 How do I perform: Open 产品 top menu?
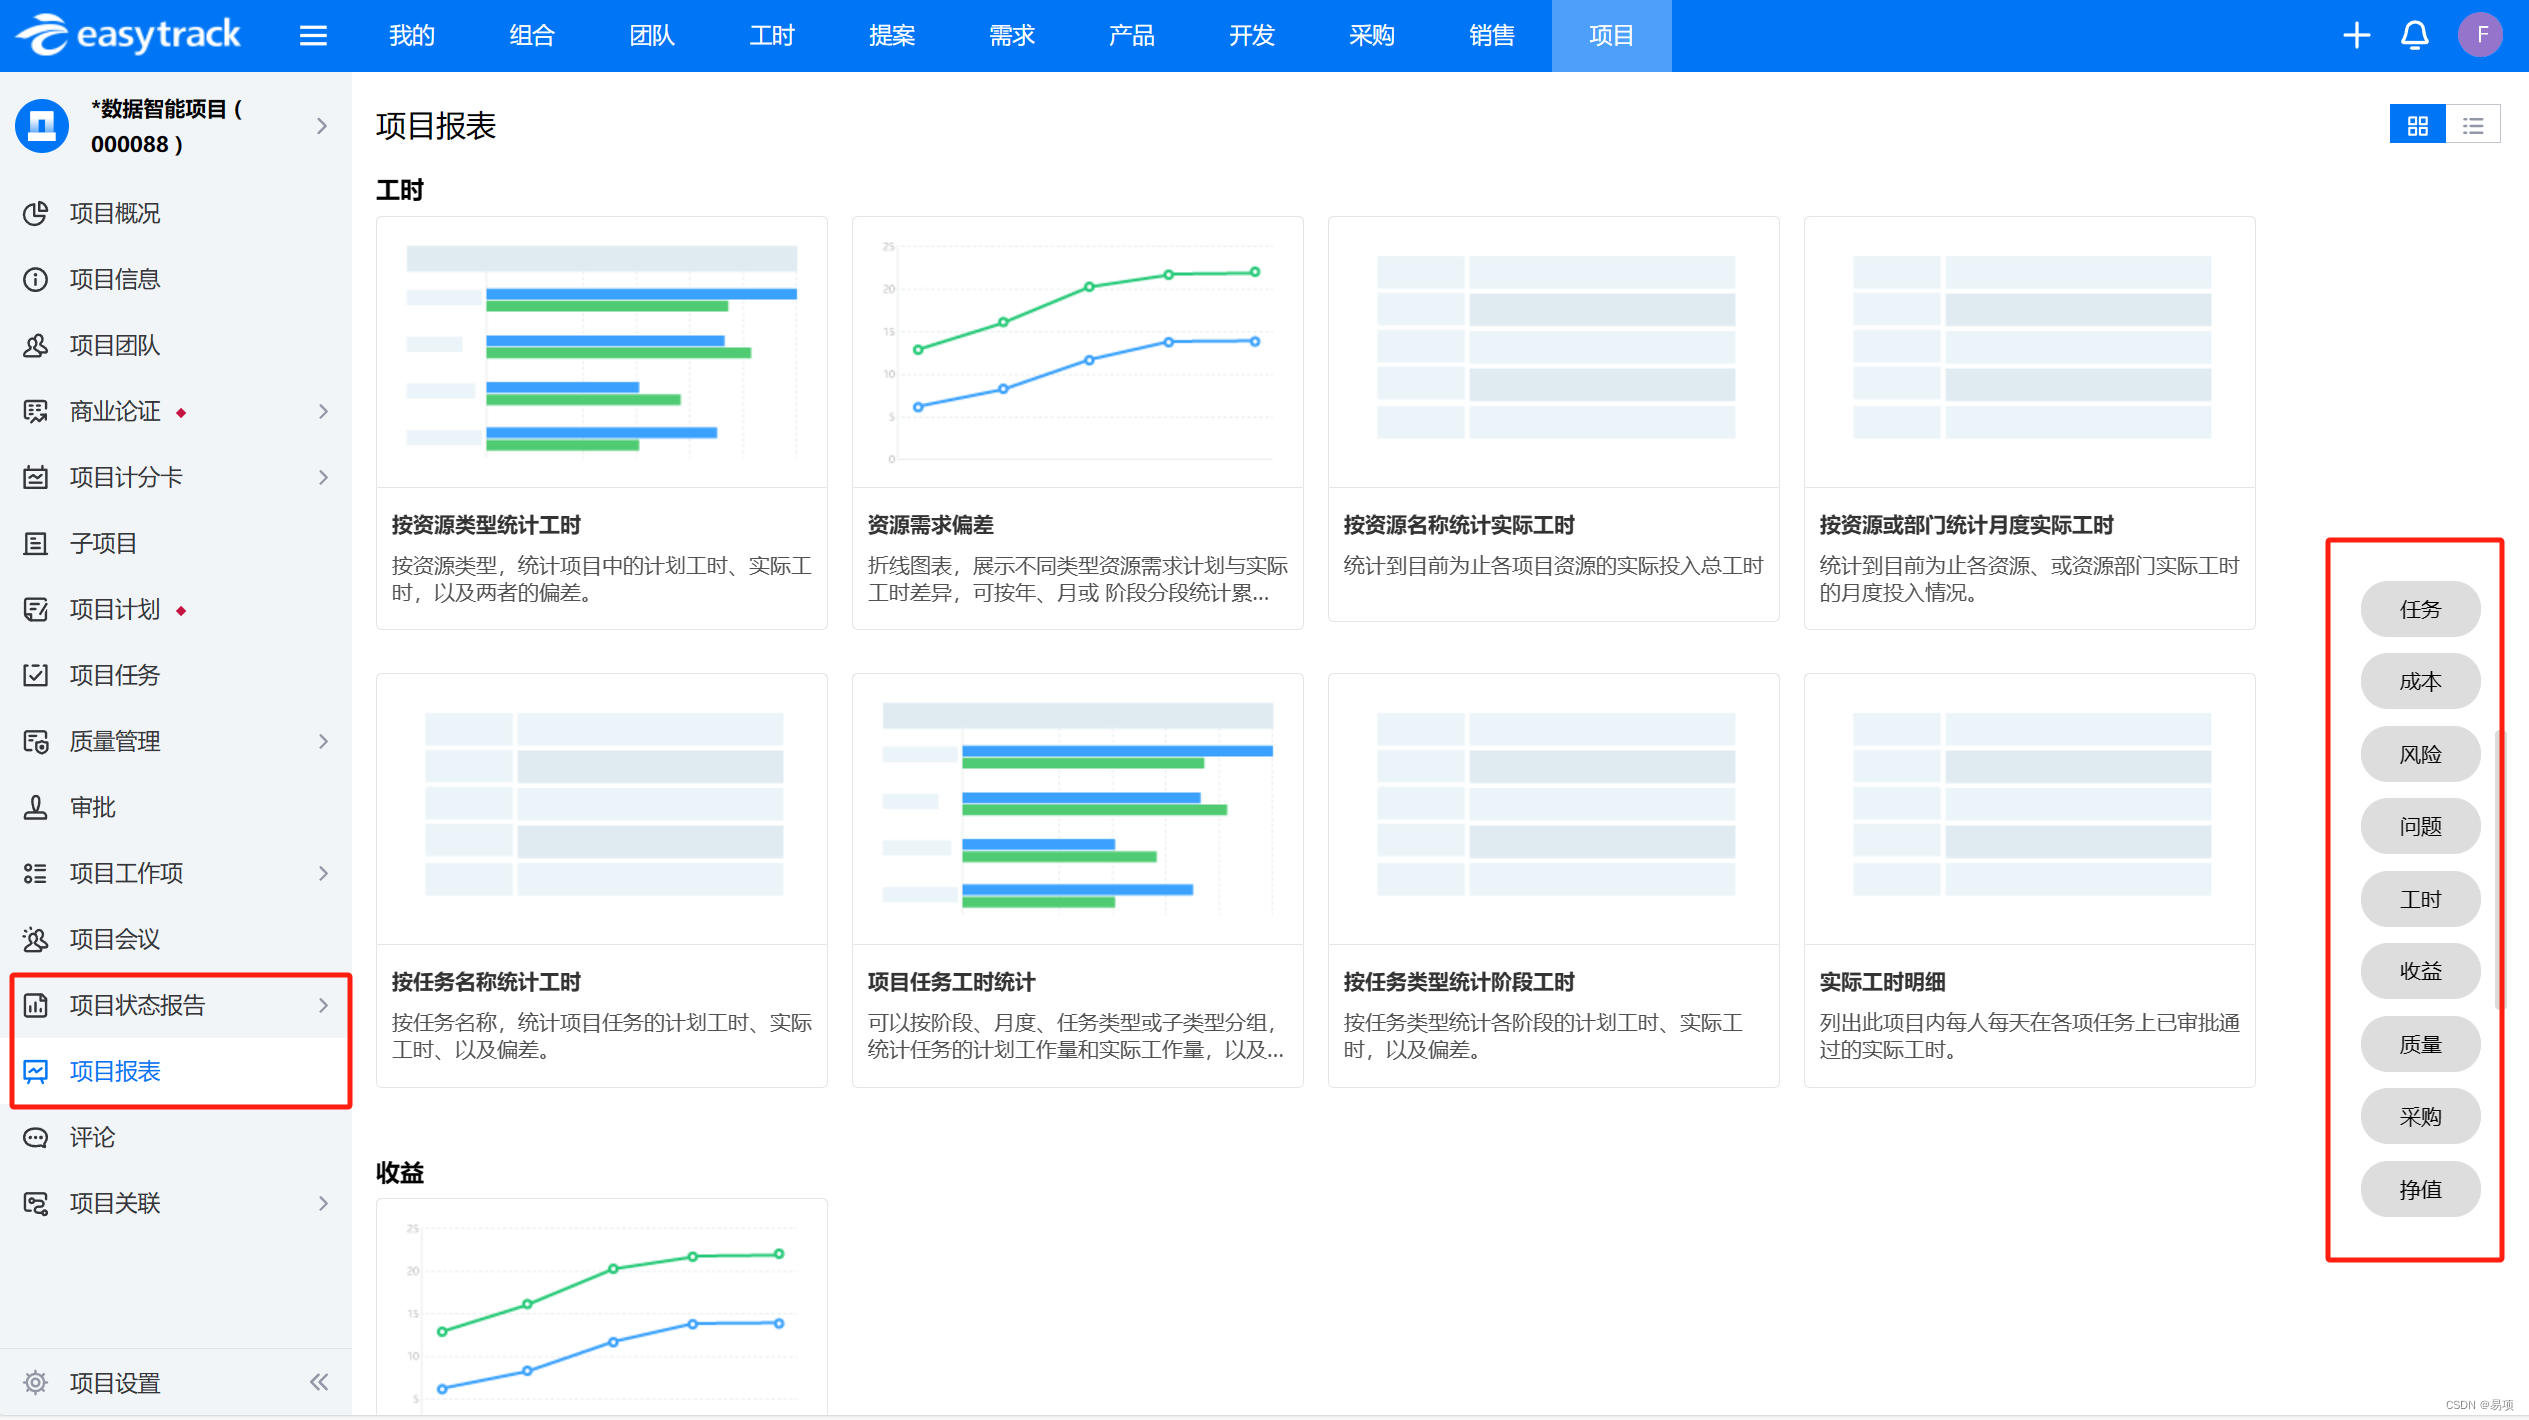point(1132,36)
